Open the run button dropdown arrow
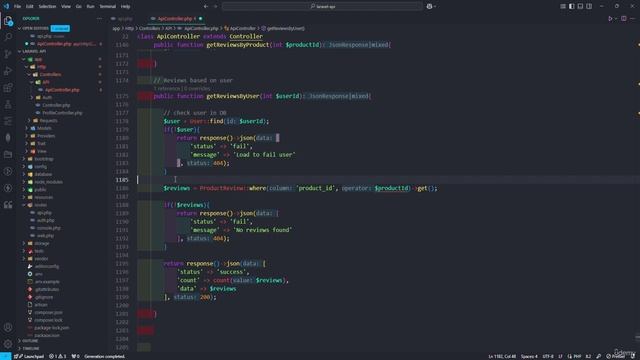Image resolution: width=640 pixels, height=360 pixels. pos(616,19)
